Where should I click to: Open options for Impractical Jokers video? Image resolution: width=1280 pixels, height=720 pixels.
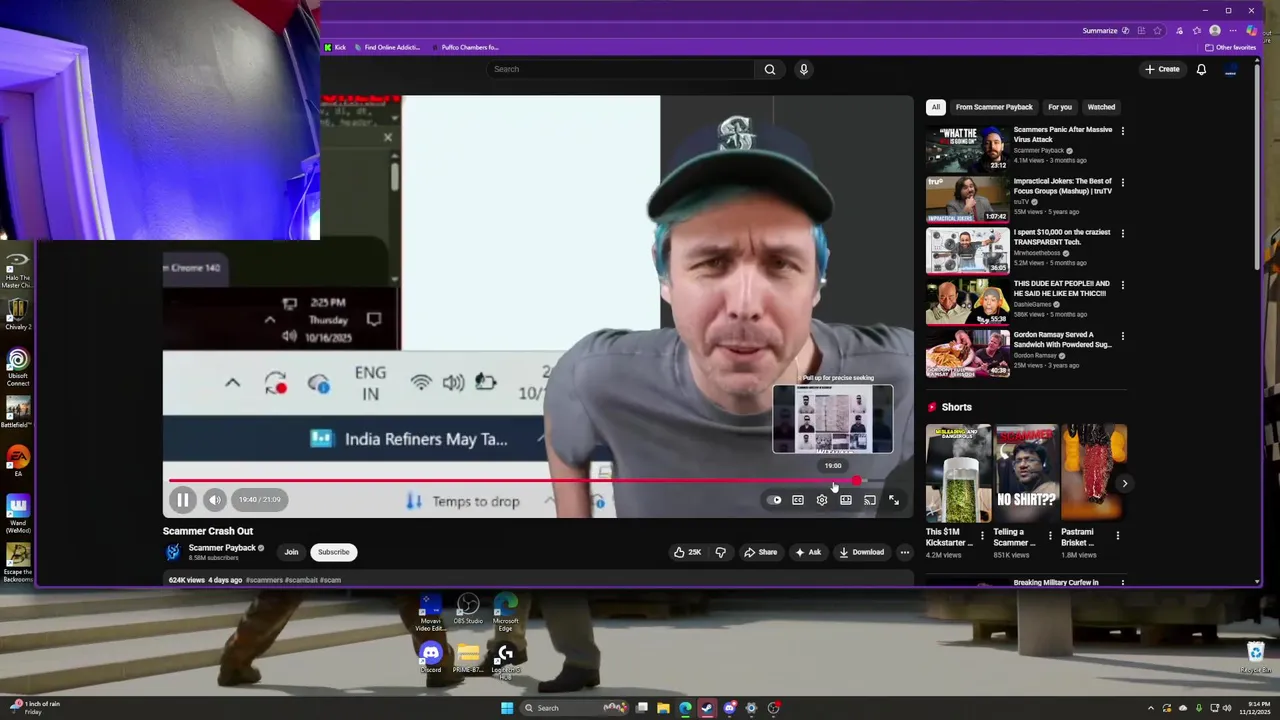pyautogui.click(x=1122, y=183)
